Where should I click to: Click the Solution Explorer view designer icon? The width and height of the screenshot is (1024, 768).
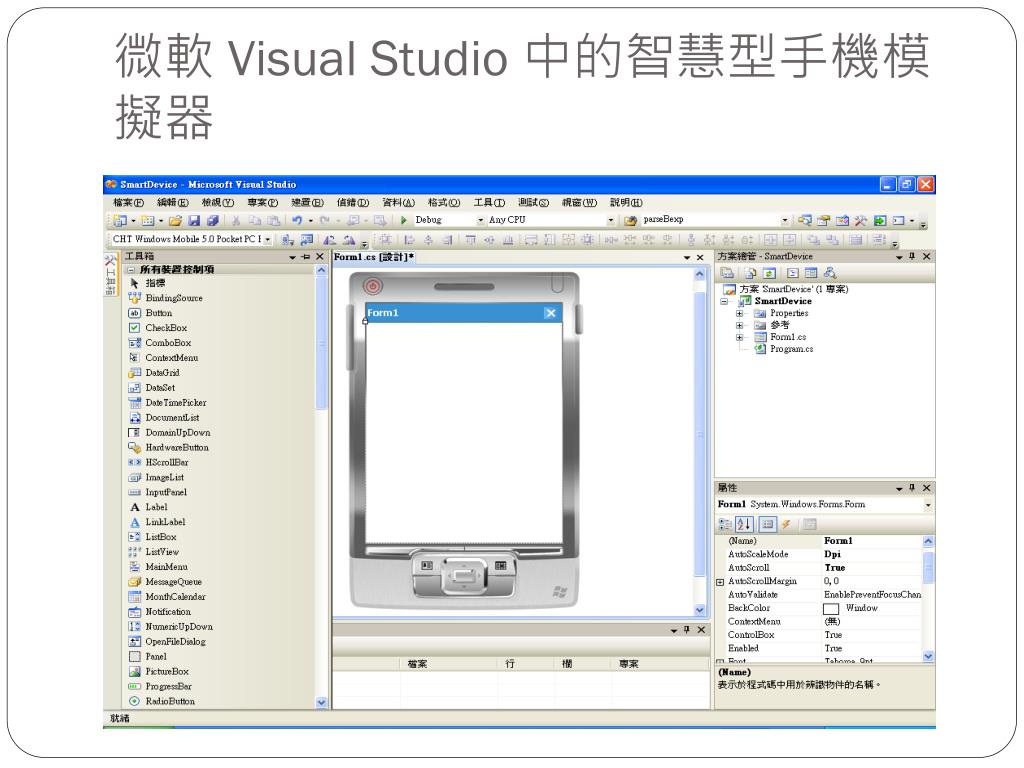click(x=810, y=273)
